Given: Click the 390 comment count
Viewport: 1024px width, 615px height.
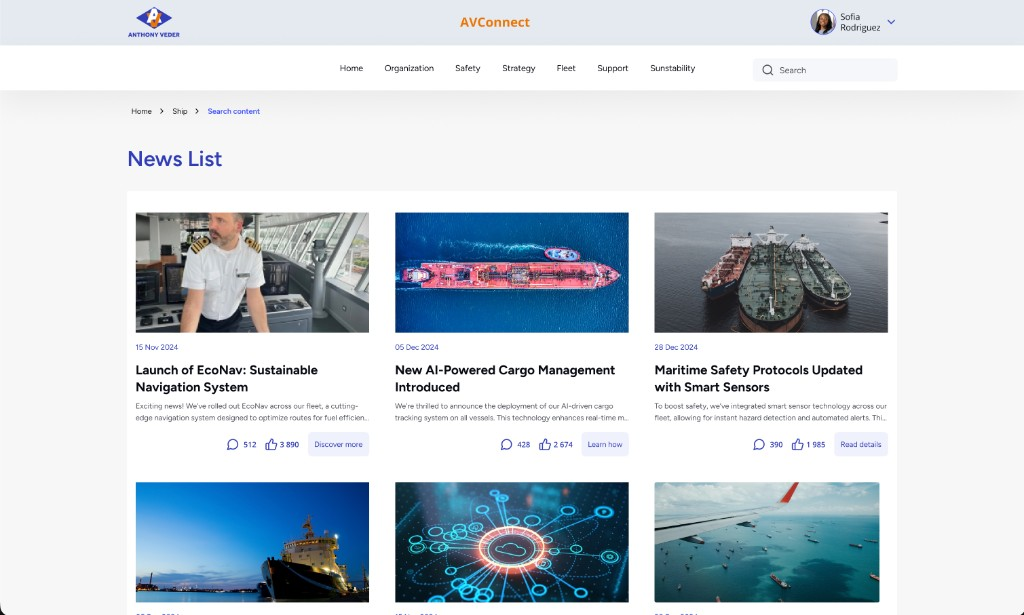Looking at the screenshot, I should click(x=776, y=445).
